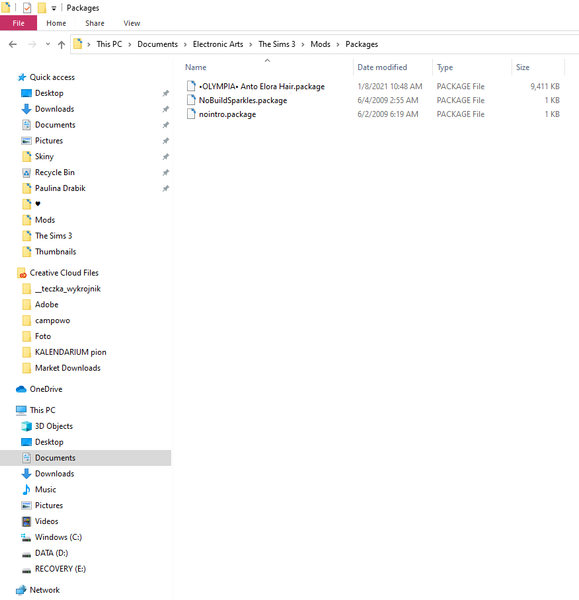Click the Properties checkmark icon in title bar
Viewport: 579px width, 600px height.
point(27,8)
